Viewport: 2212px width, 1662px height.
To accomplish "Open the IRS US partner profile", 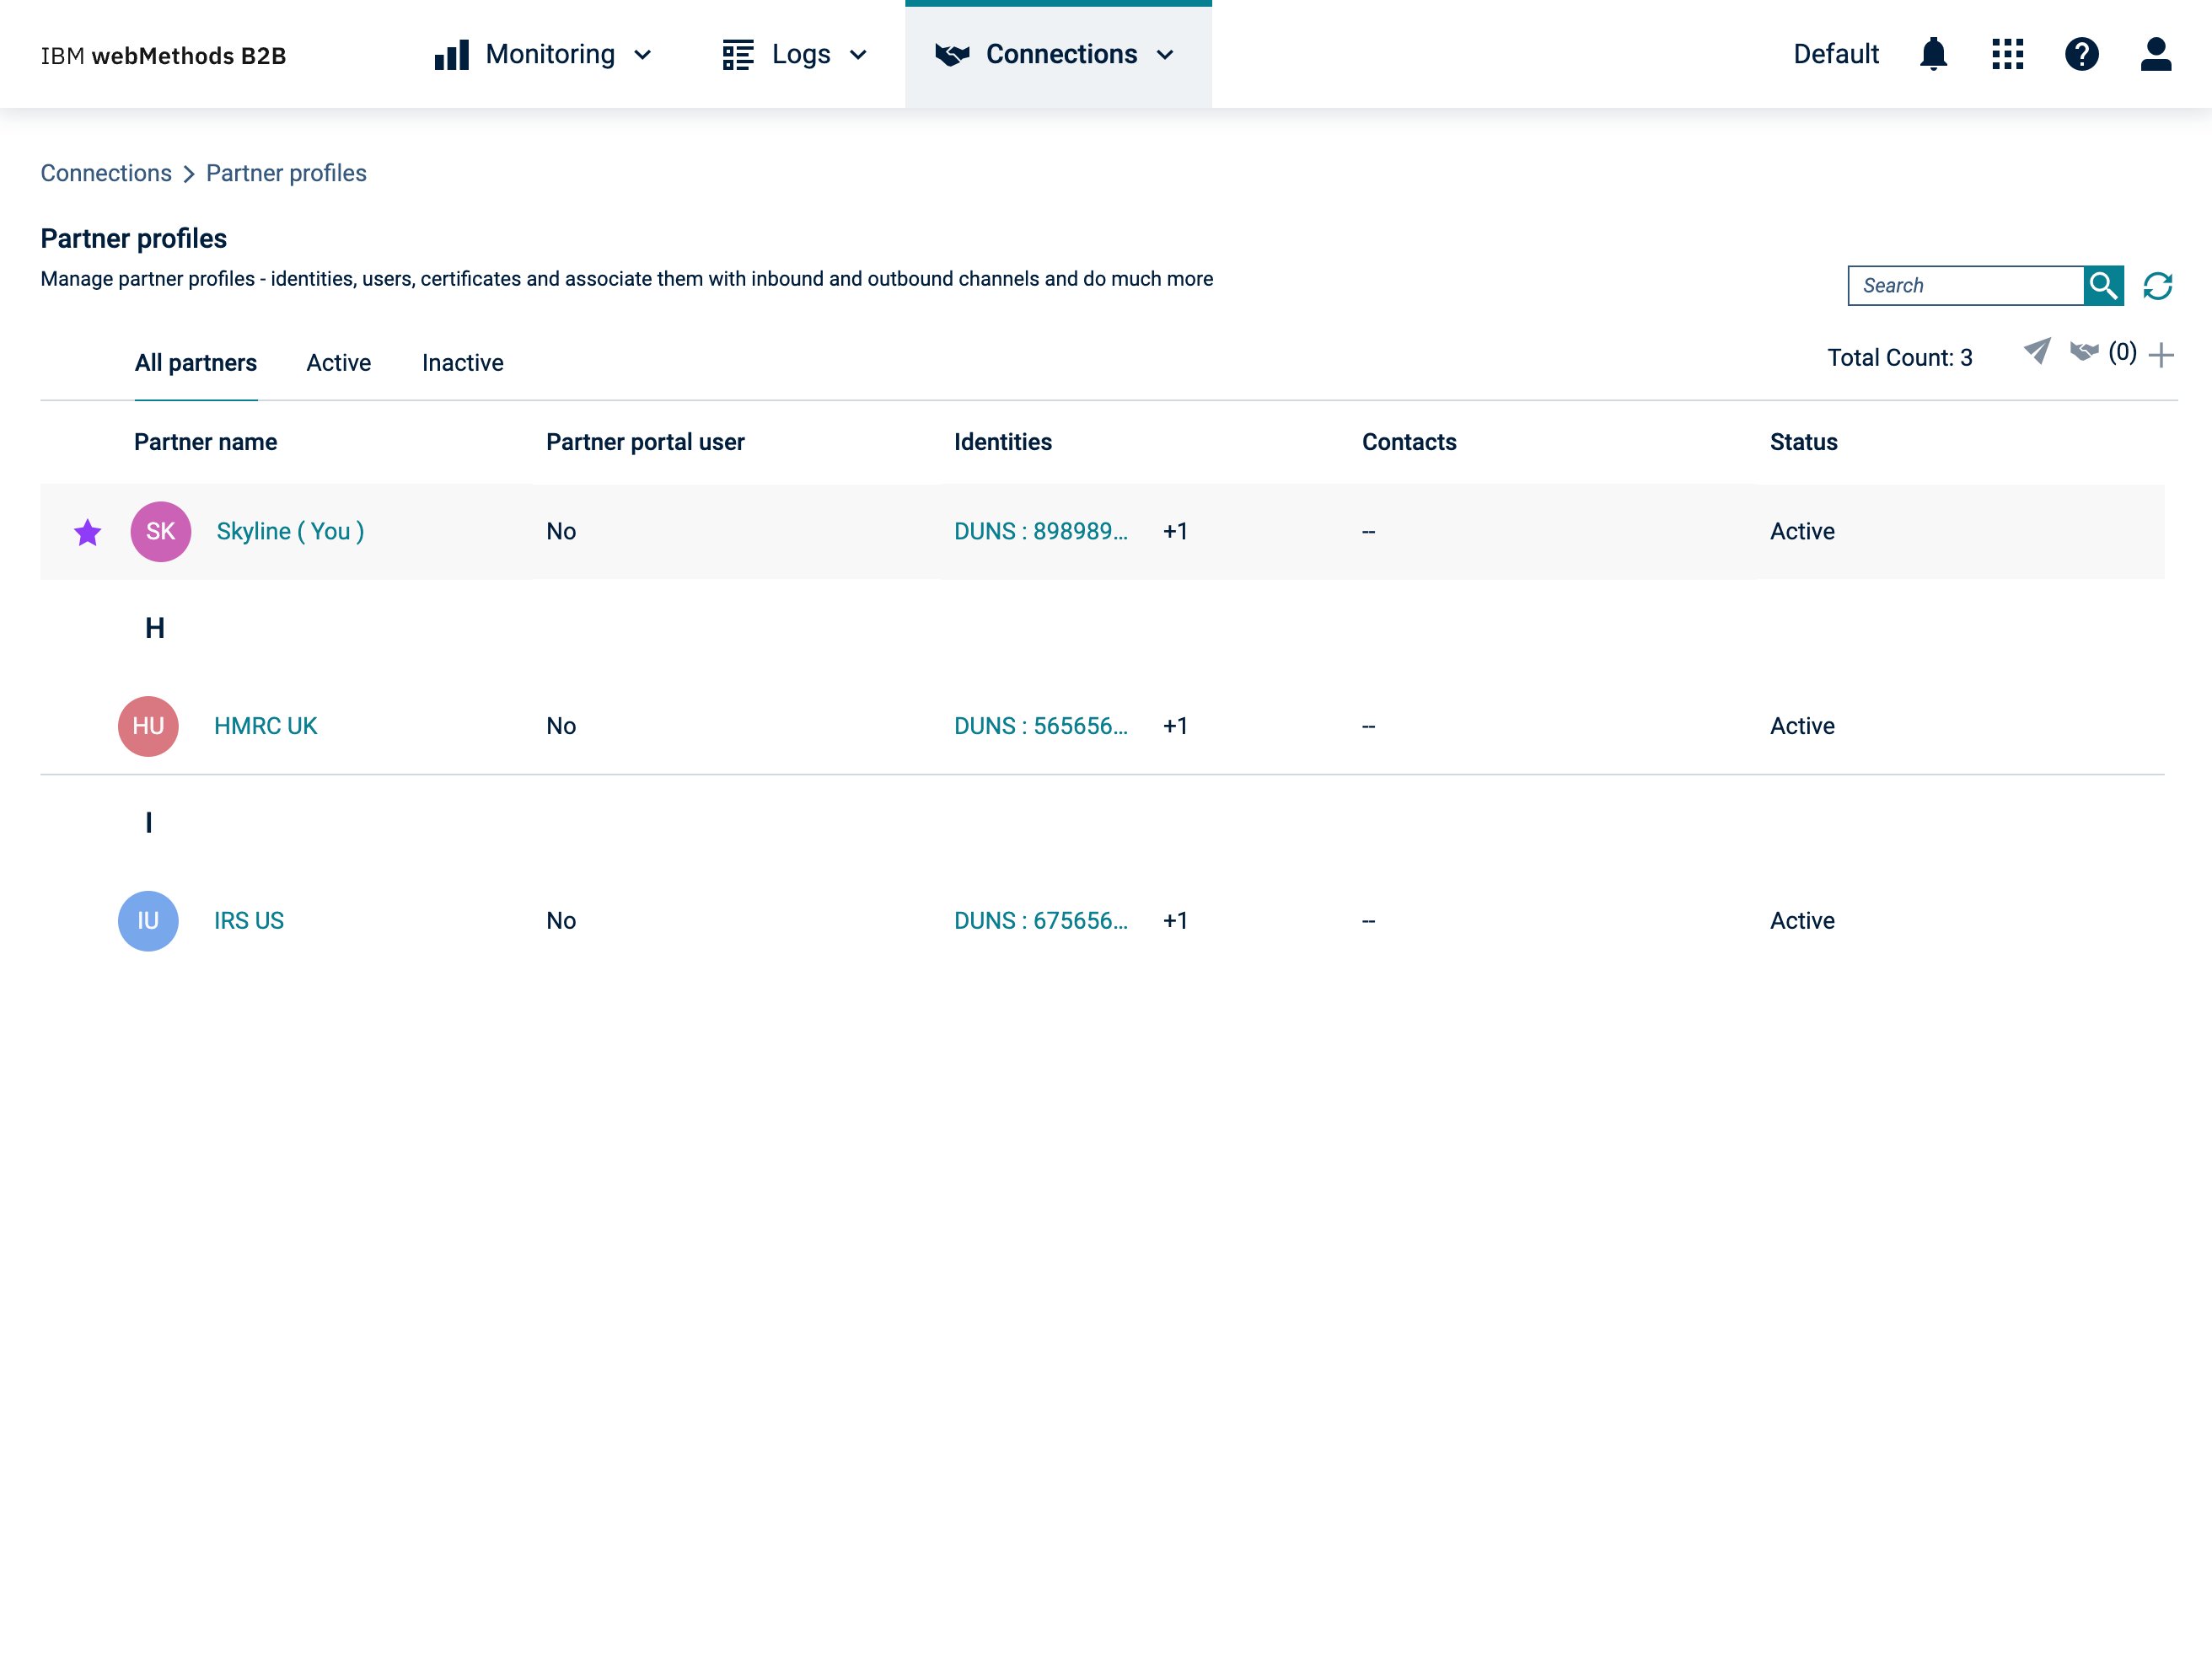I will [249, 922].
